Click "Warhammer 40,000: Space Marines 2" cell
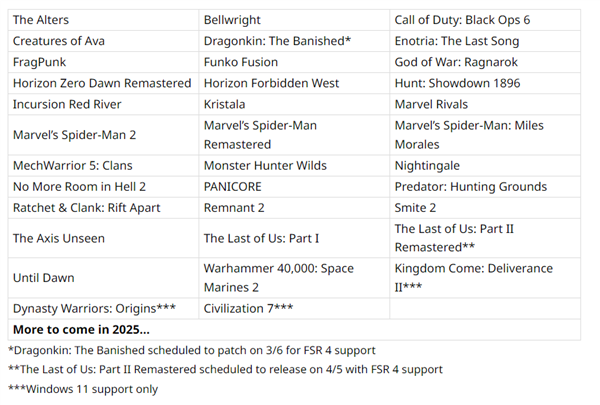The image size is (600, 405). click(x=278, y=278)
